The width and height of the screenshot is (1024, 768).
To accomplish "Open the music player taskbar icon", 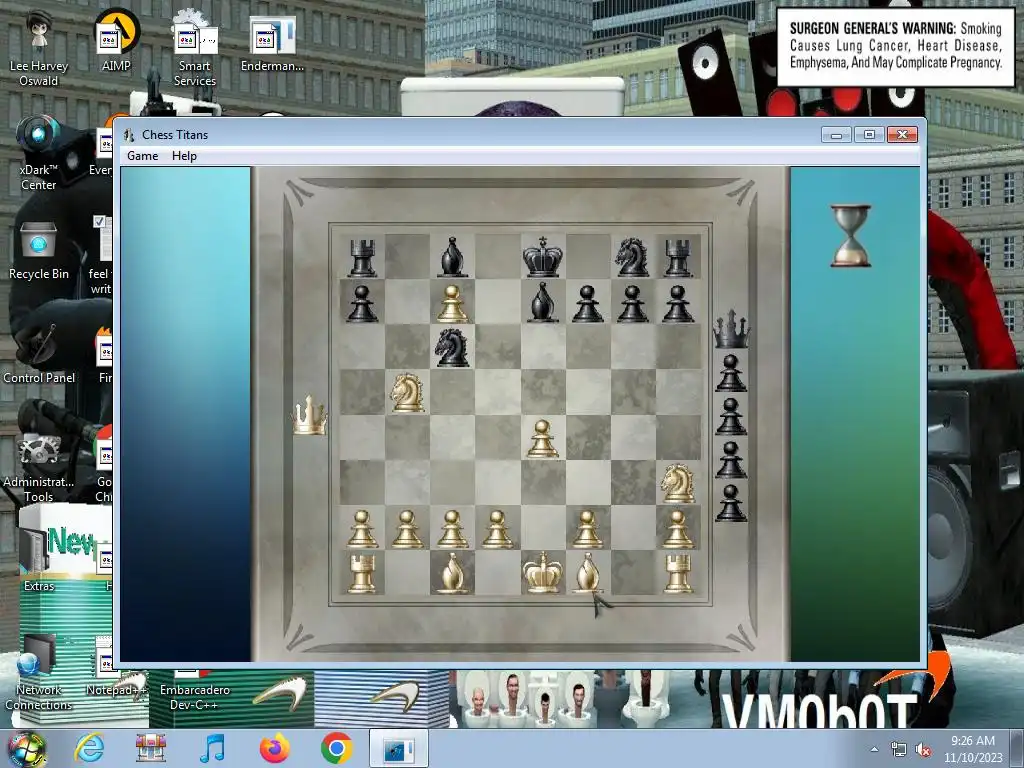I will (x=212, y=748).
